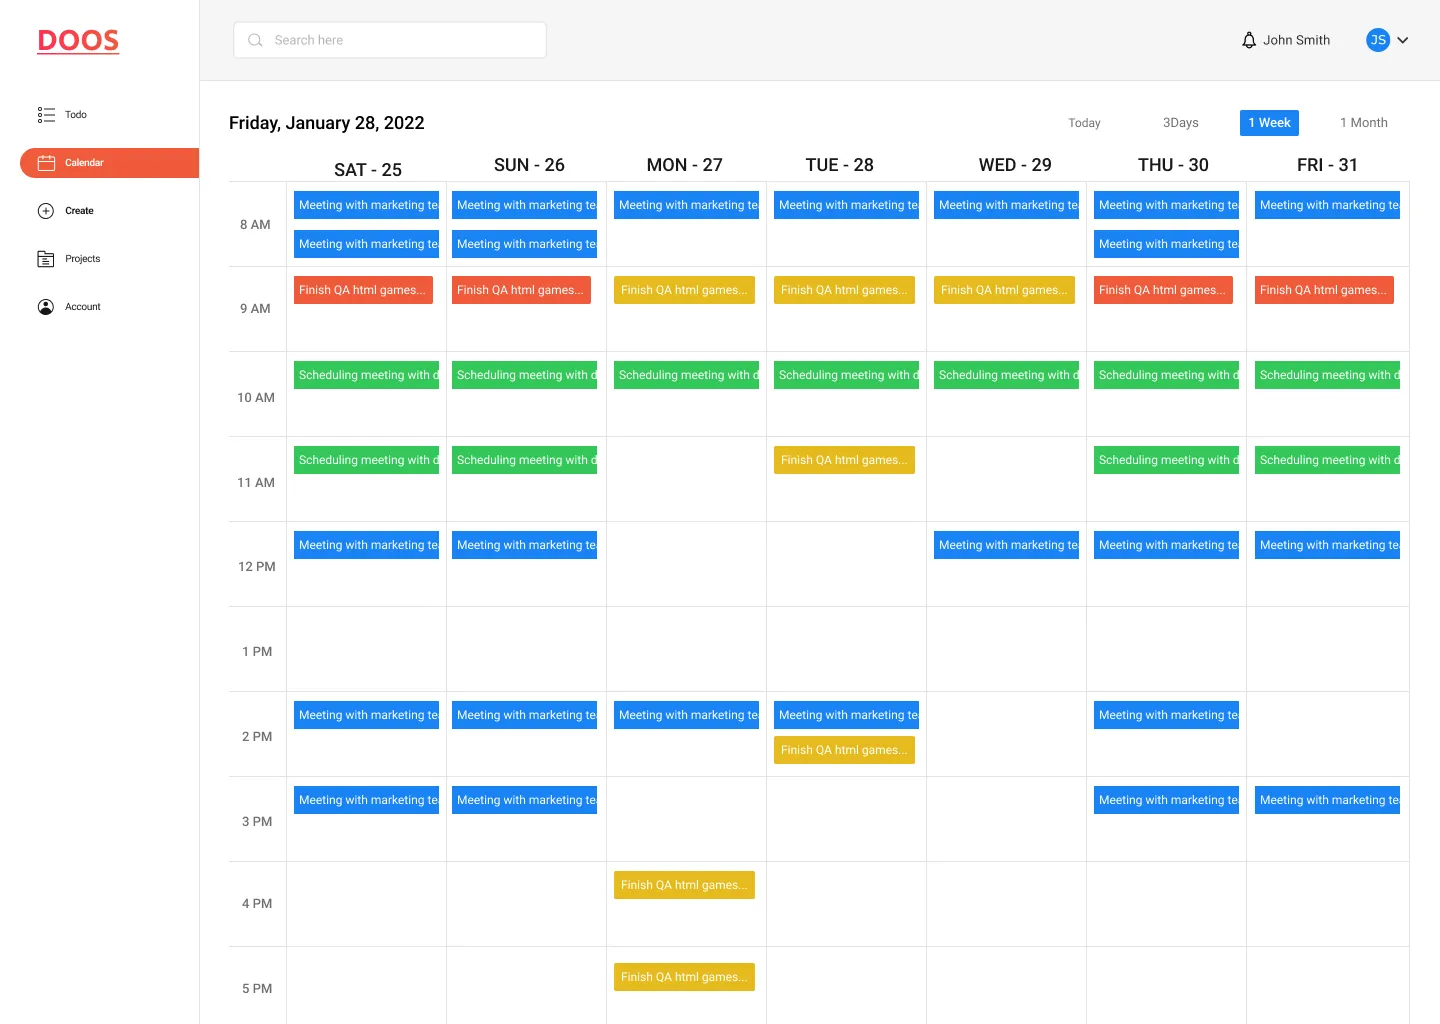Click the JS user avatar

pos(1378,40)
